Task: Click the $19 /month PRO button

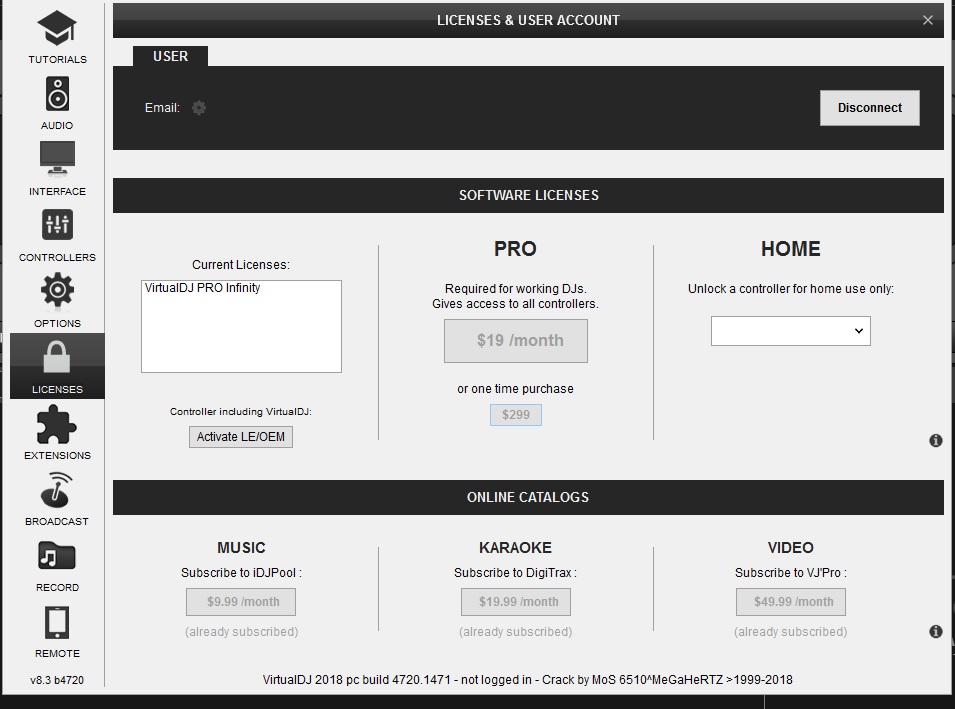Action: pyautogui.click(x=516, y=340)
